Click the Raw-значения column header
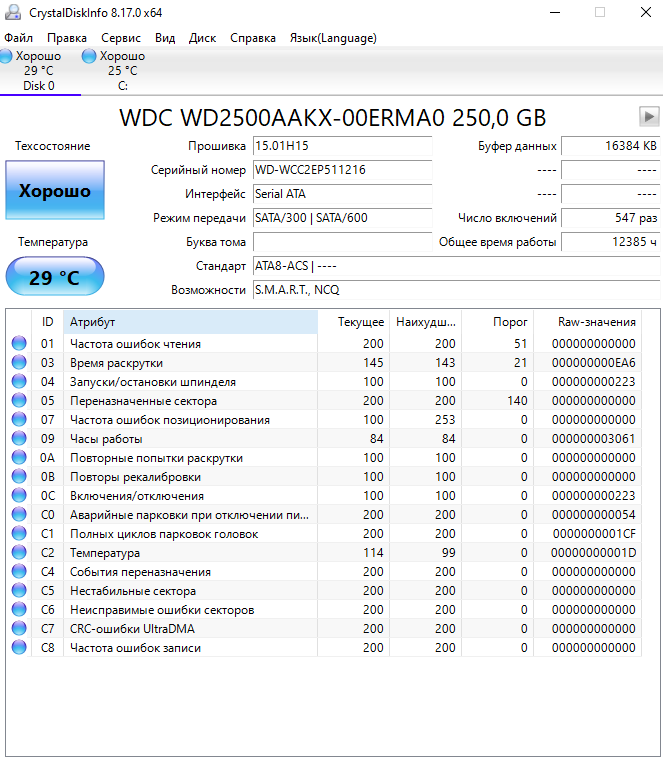Viewport: 663px width, 763px height. point(588,322)
